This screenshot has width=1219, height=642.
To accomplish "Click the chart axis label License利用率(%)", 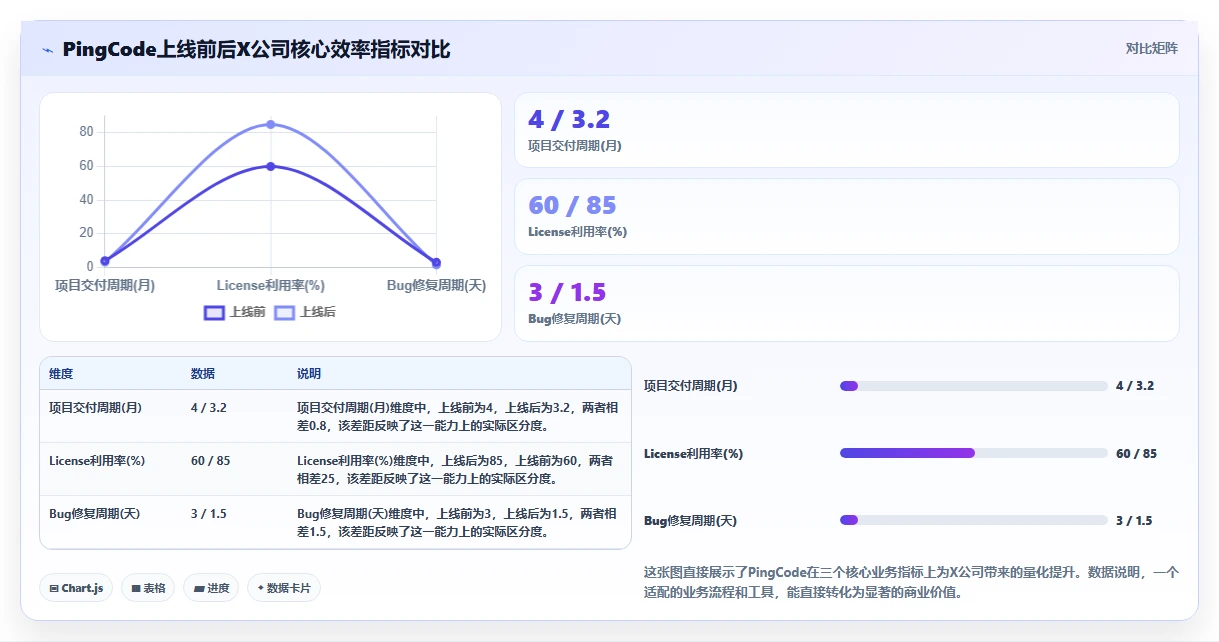I will pos(271,285).
